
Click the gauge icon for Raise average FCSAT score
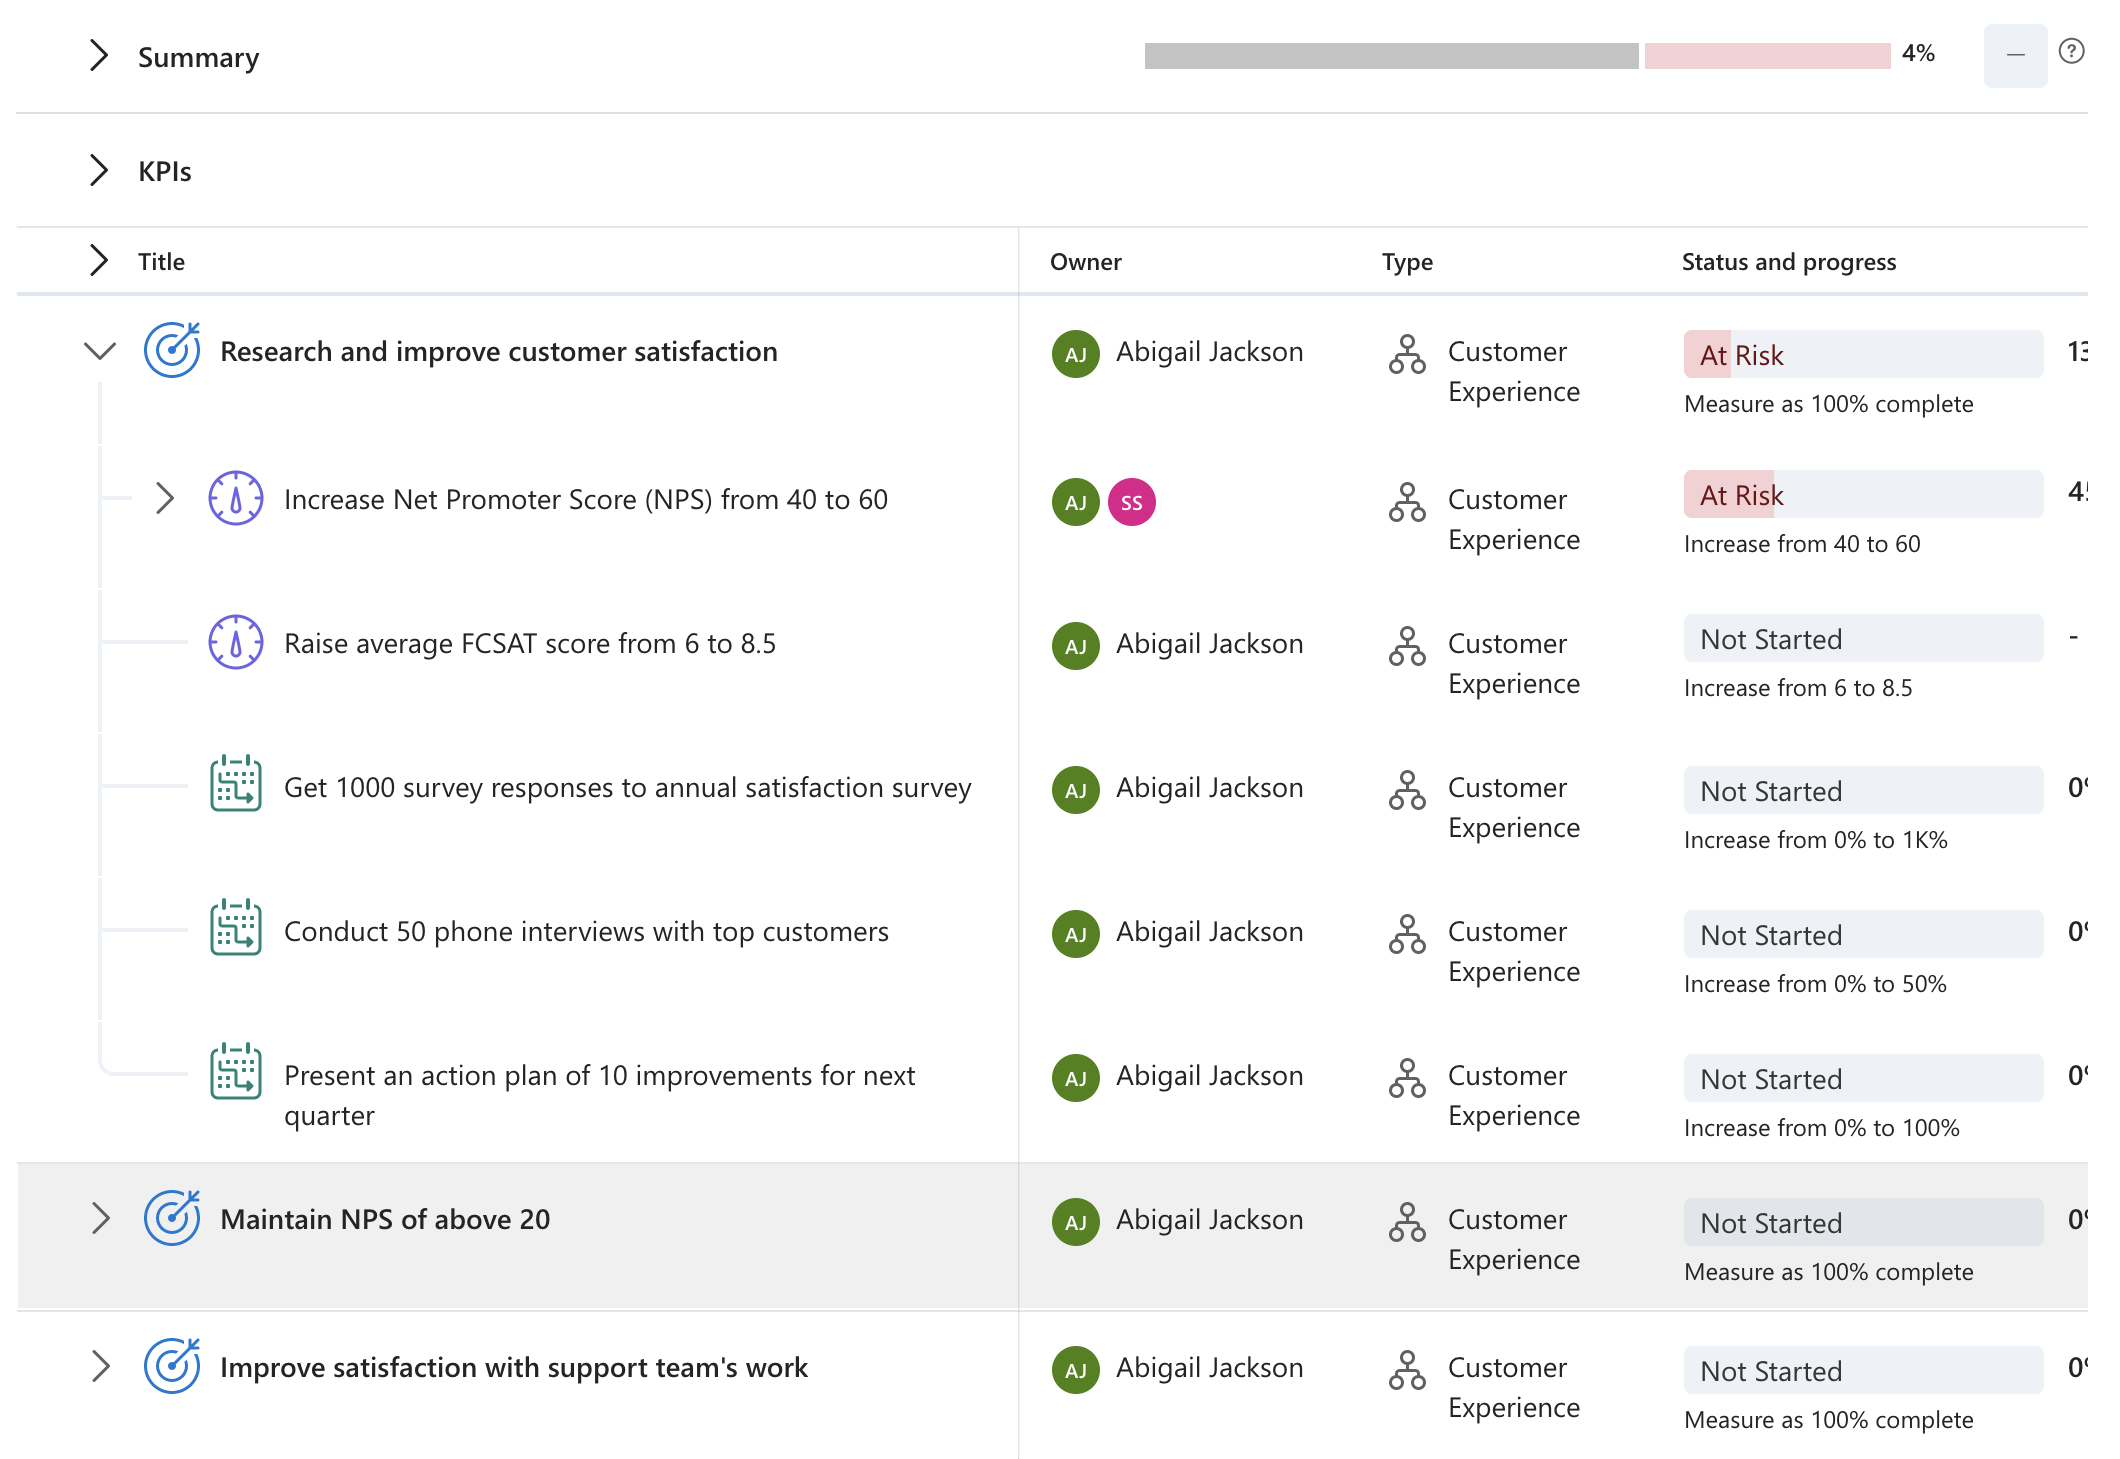pyautogui.click(x=236, y=642)
